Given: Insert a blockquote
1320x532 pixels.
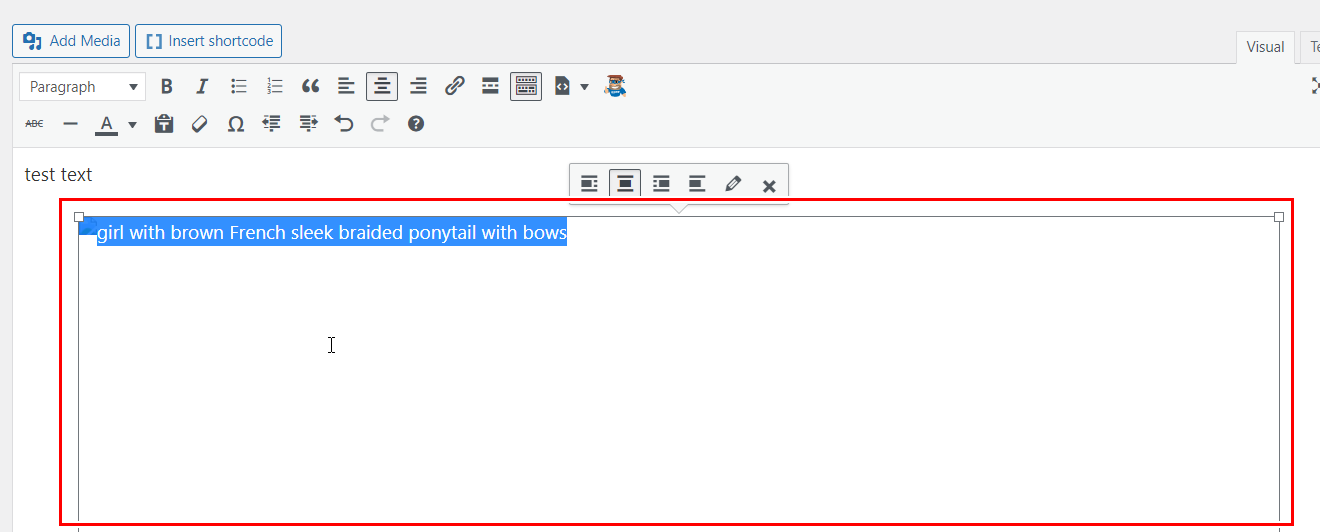Looking at the screenshot, I should pyautogui.click(x=310, y=87).
